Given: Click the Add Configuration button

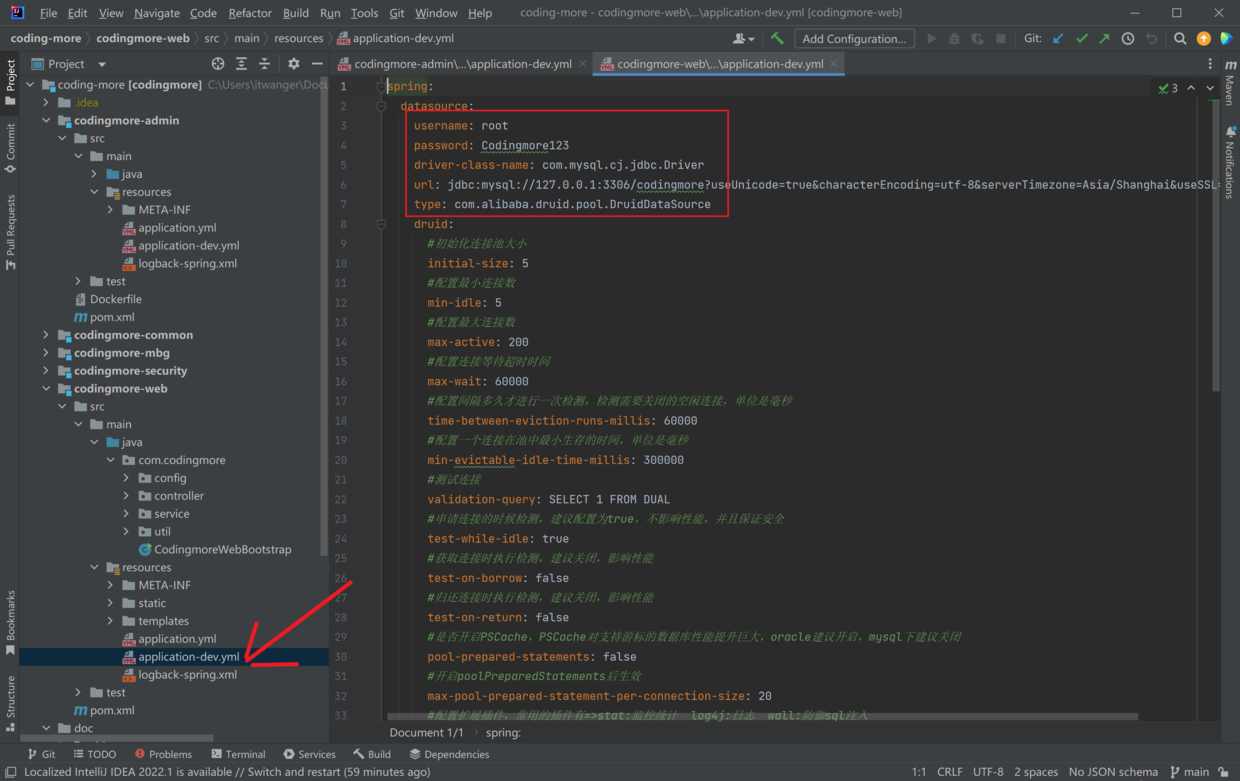Looking at the screenshot, I should [854, 39].
